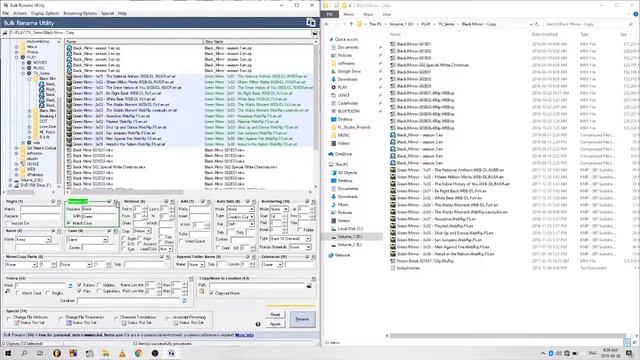Open the Append Folder Name dropdown
640x360 pixels.
coord(196,265)
